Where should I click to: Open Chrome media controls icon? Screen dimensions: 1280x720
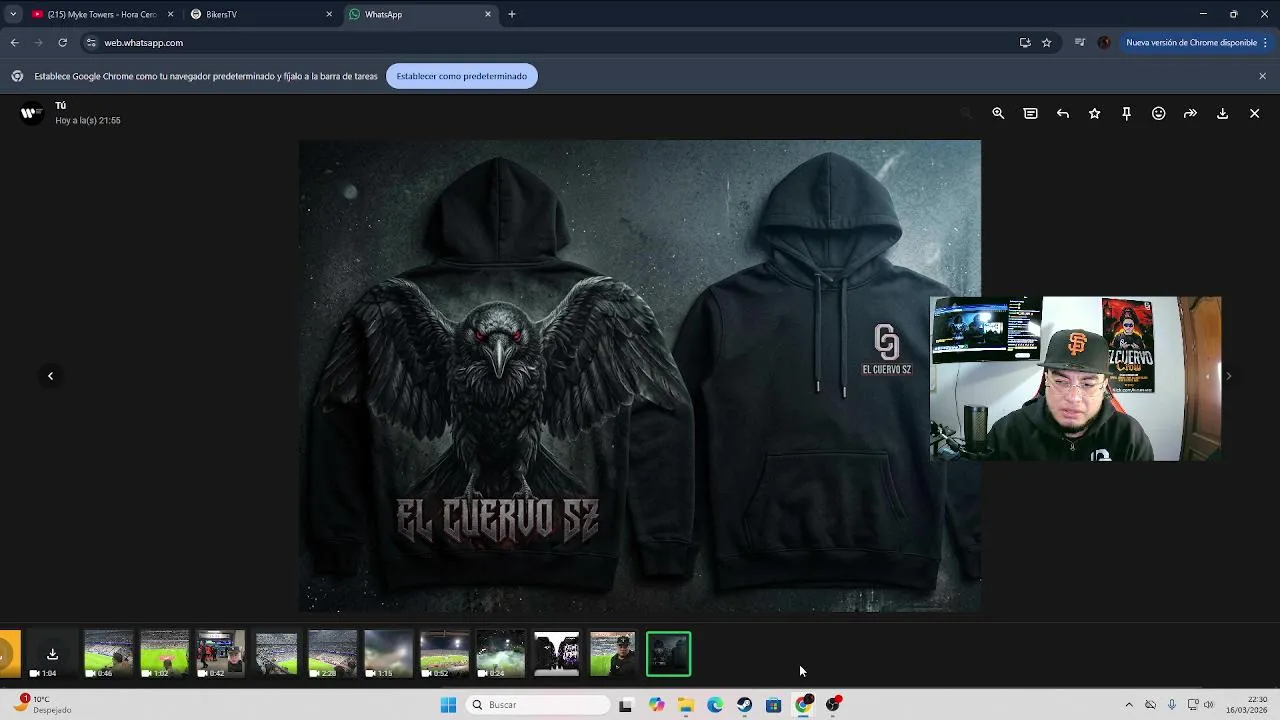click(x=1079, y=43)
